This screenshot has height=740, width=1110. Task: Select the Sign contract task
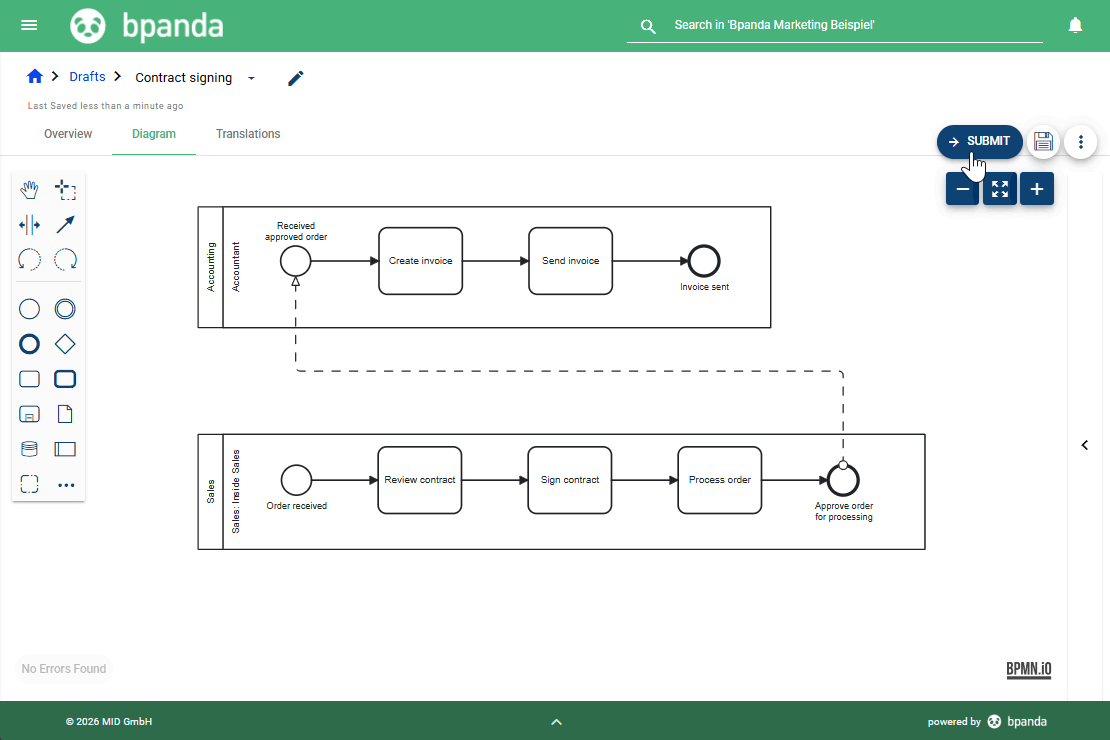pos(570,480)
